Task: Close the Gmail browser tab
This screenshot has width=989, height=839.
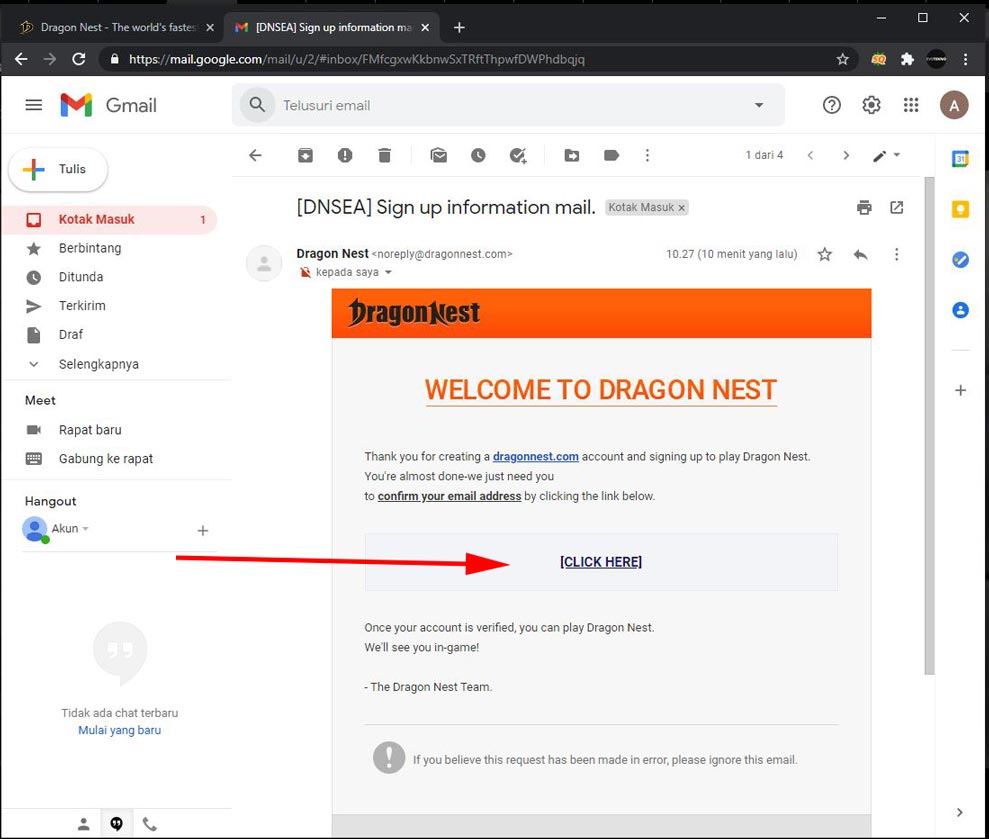Action: pyautogui.click(x=425, y=27)
